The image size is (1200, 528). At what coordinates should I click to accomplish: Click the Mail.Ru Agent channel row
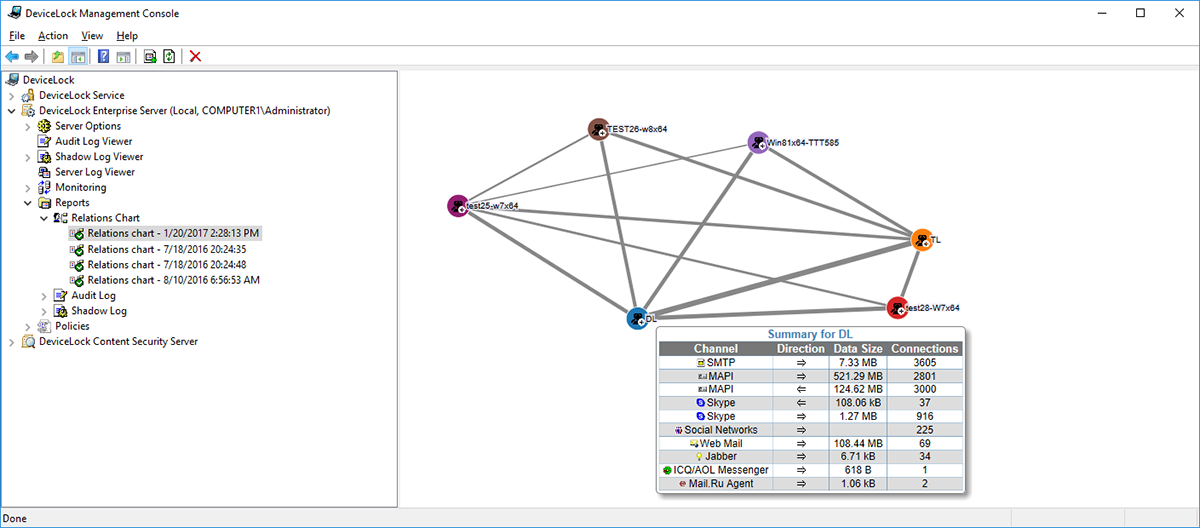[x=810, y=484]
